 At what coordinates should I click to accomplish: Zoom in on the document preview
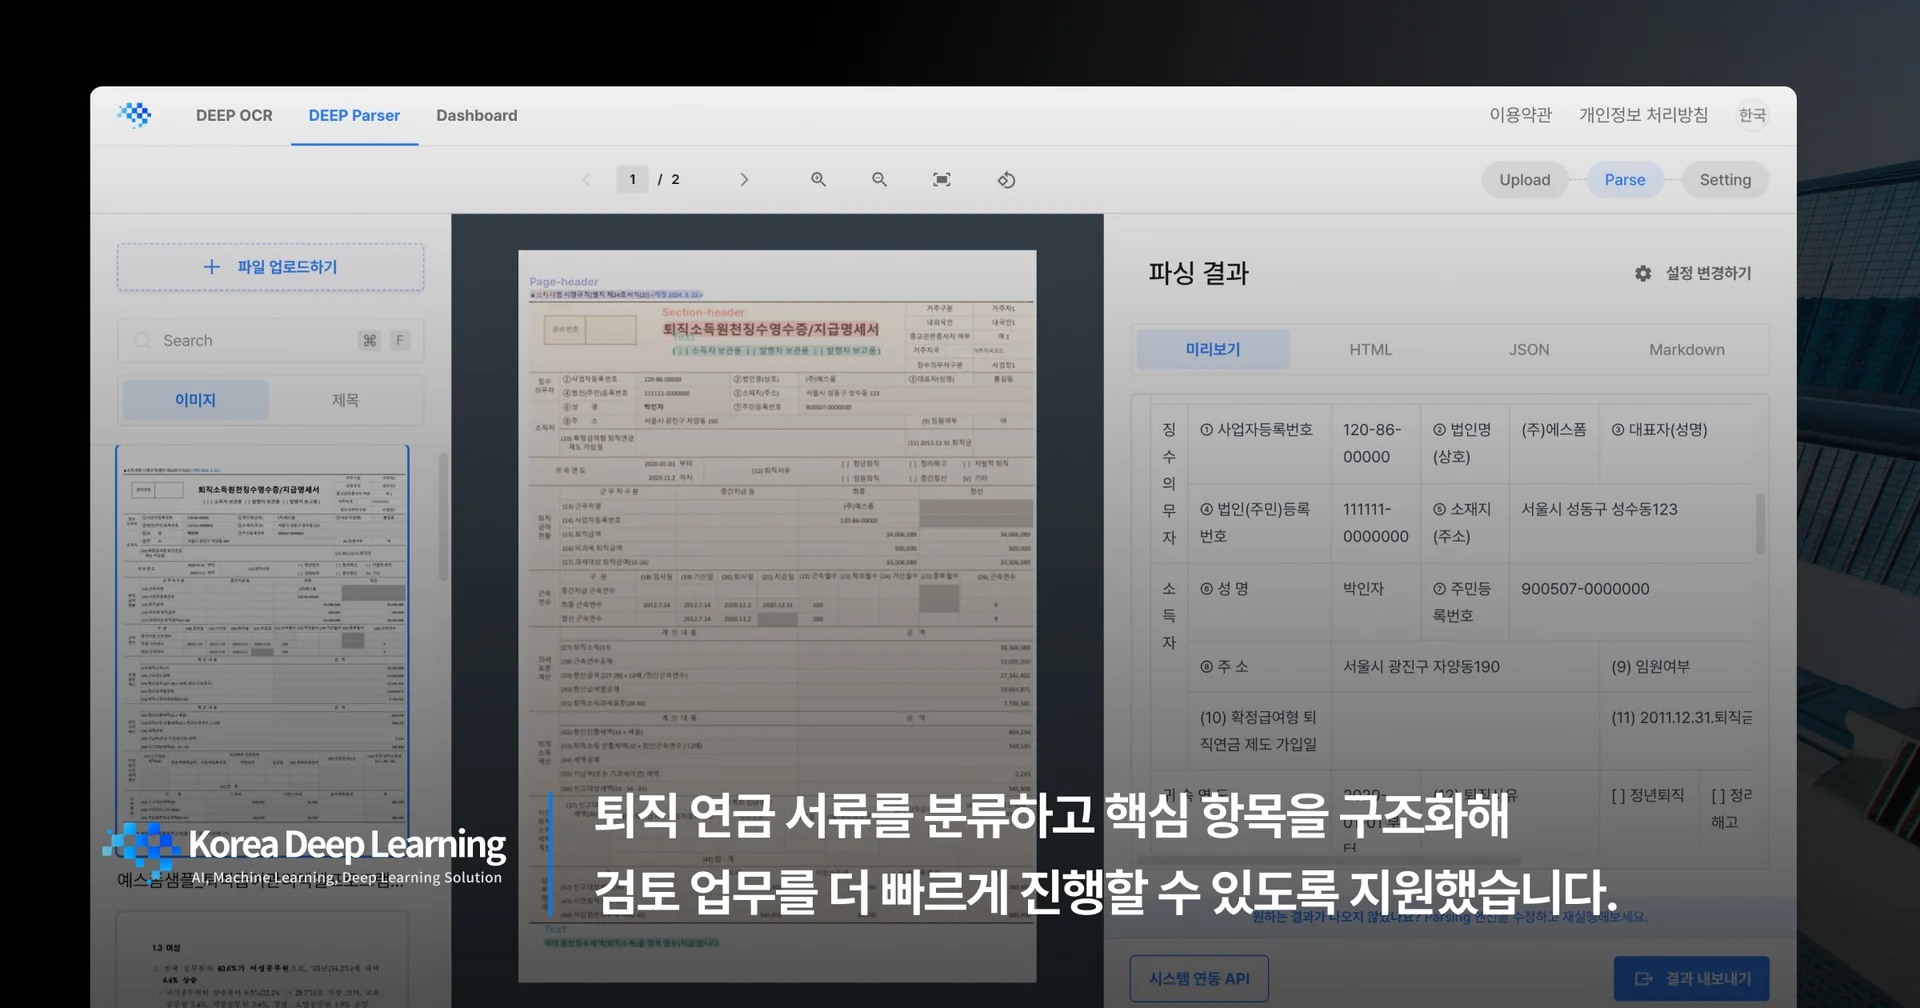pyautogui.click(x=818, y=179)
